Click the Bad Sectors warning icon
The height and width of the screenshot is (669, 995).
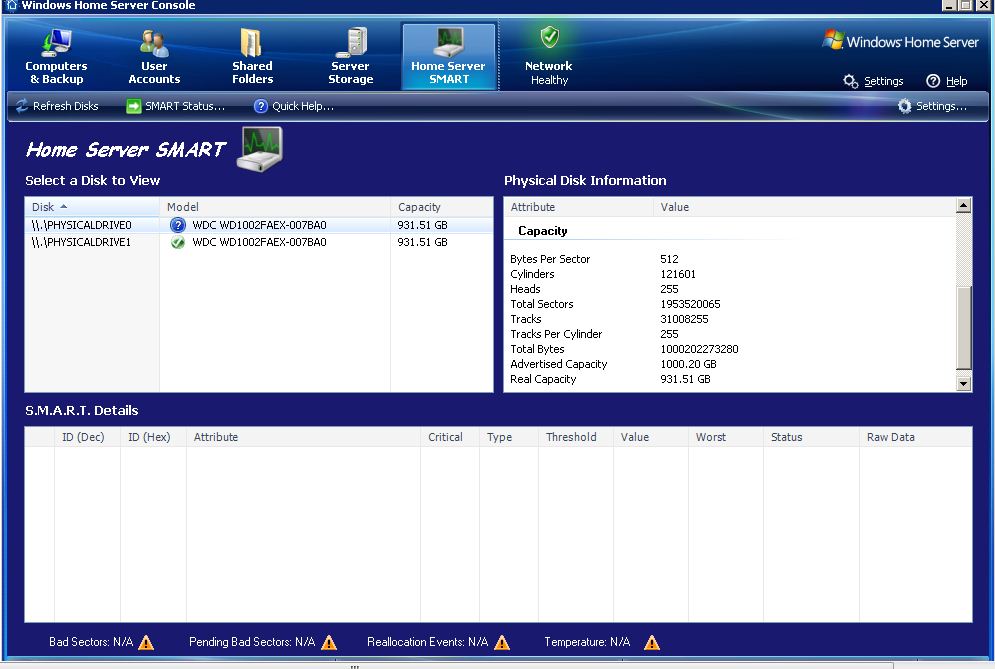coord(146,643)
